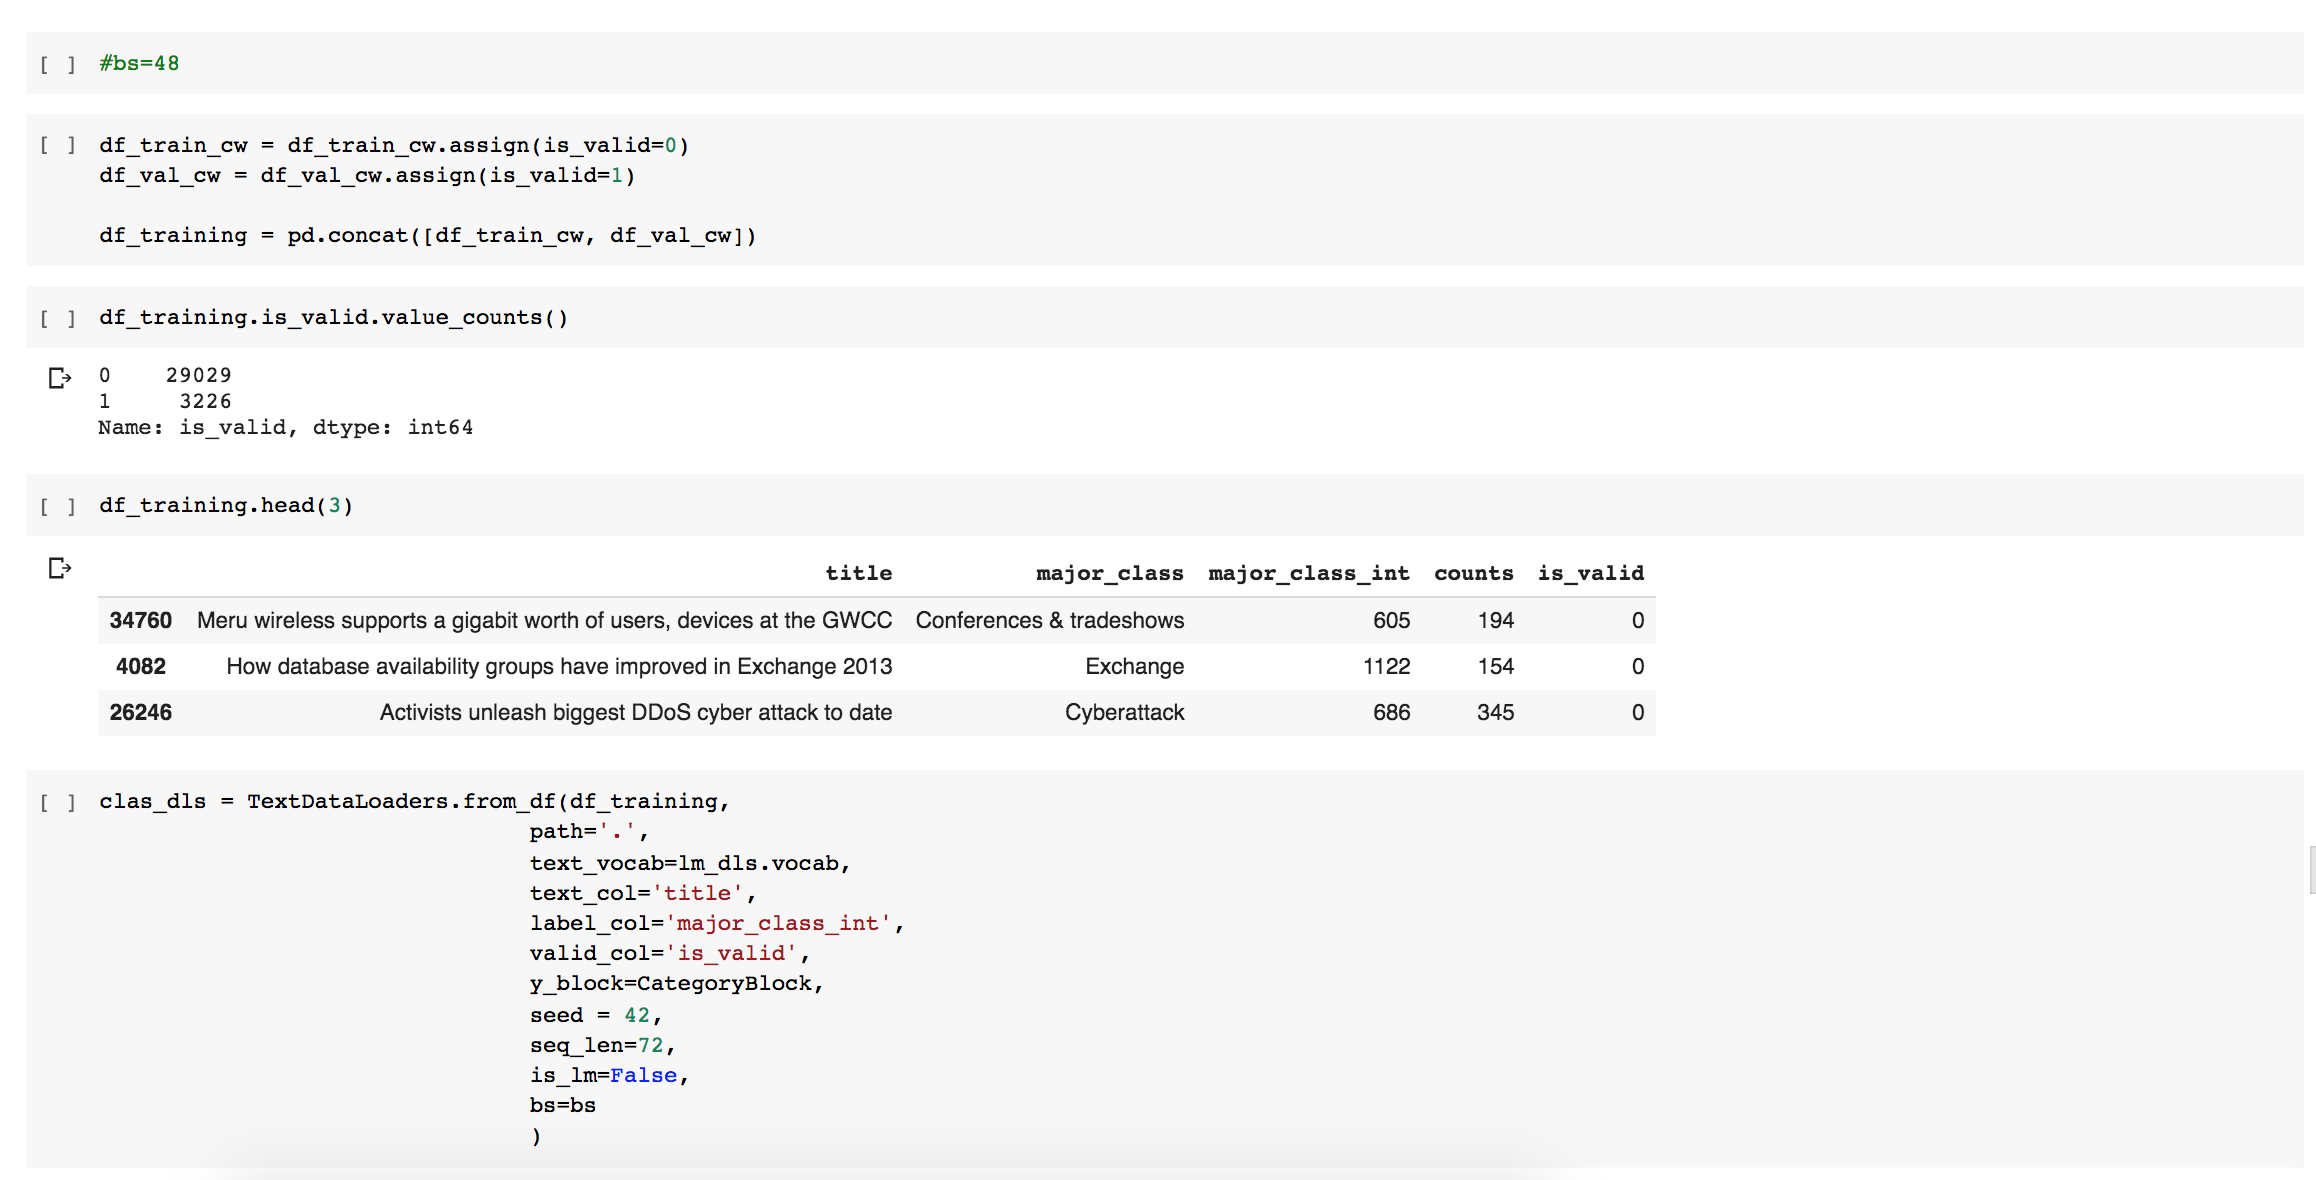Image resolution: width=2316 pixels, height=1180 pixels.
Task: Click the is_lm=False argument line
Action: pos(608,1075)
